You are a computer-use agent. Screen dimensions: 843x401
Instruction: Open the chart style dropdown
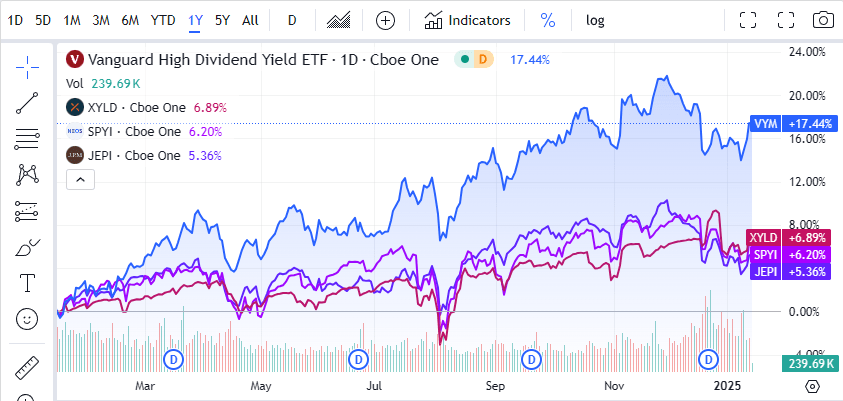[339, 20]
